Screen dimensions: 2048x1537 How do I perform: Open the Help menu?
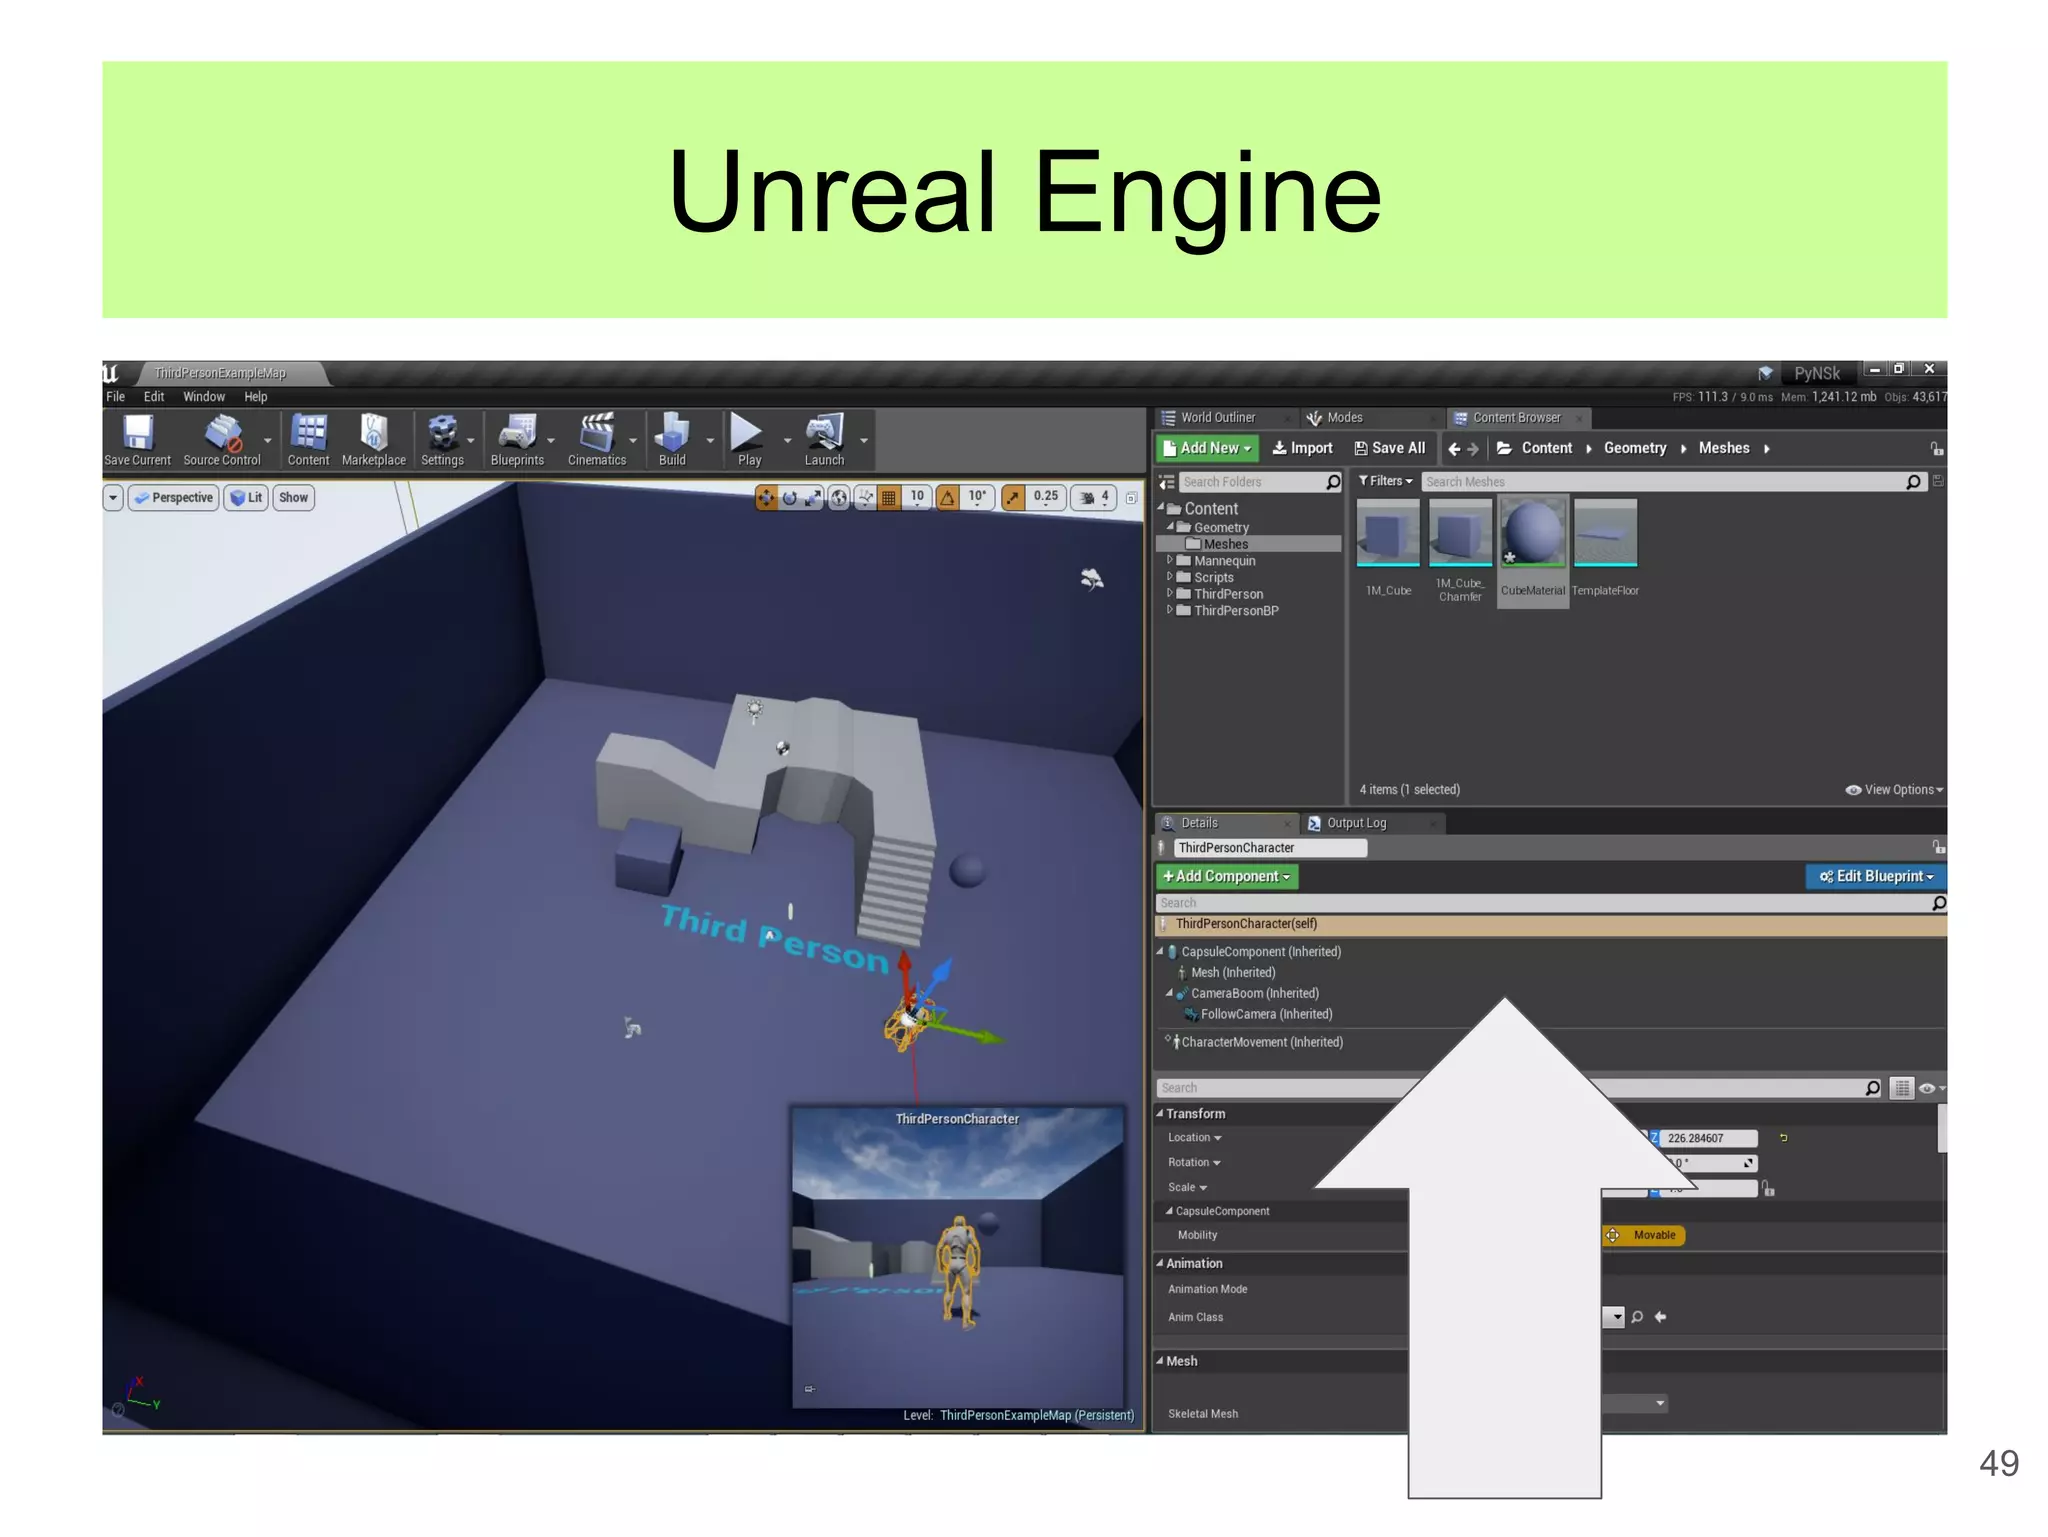pos(256,397)
